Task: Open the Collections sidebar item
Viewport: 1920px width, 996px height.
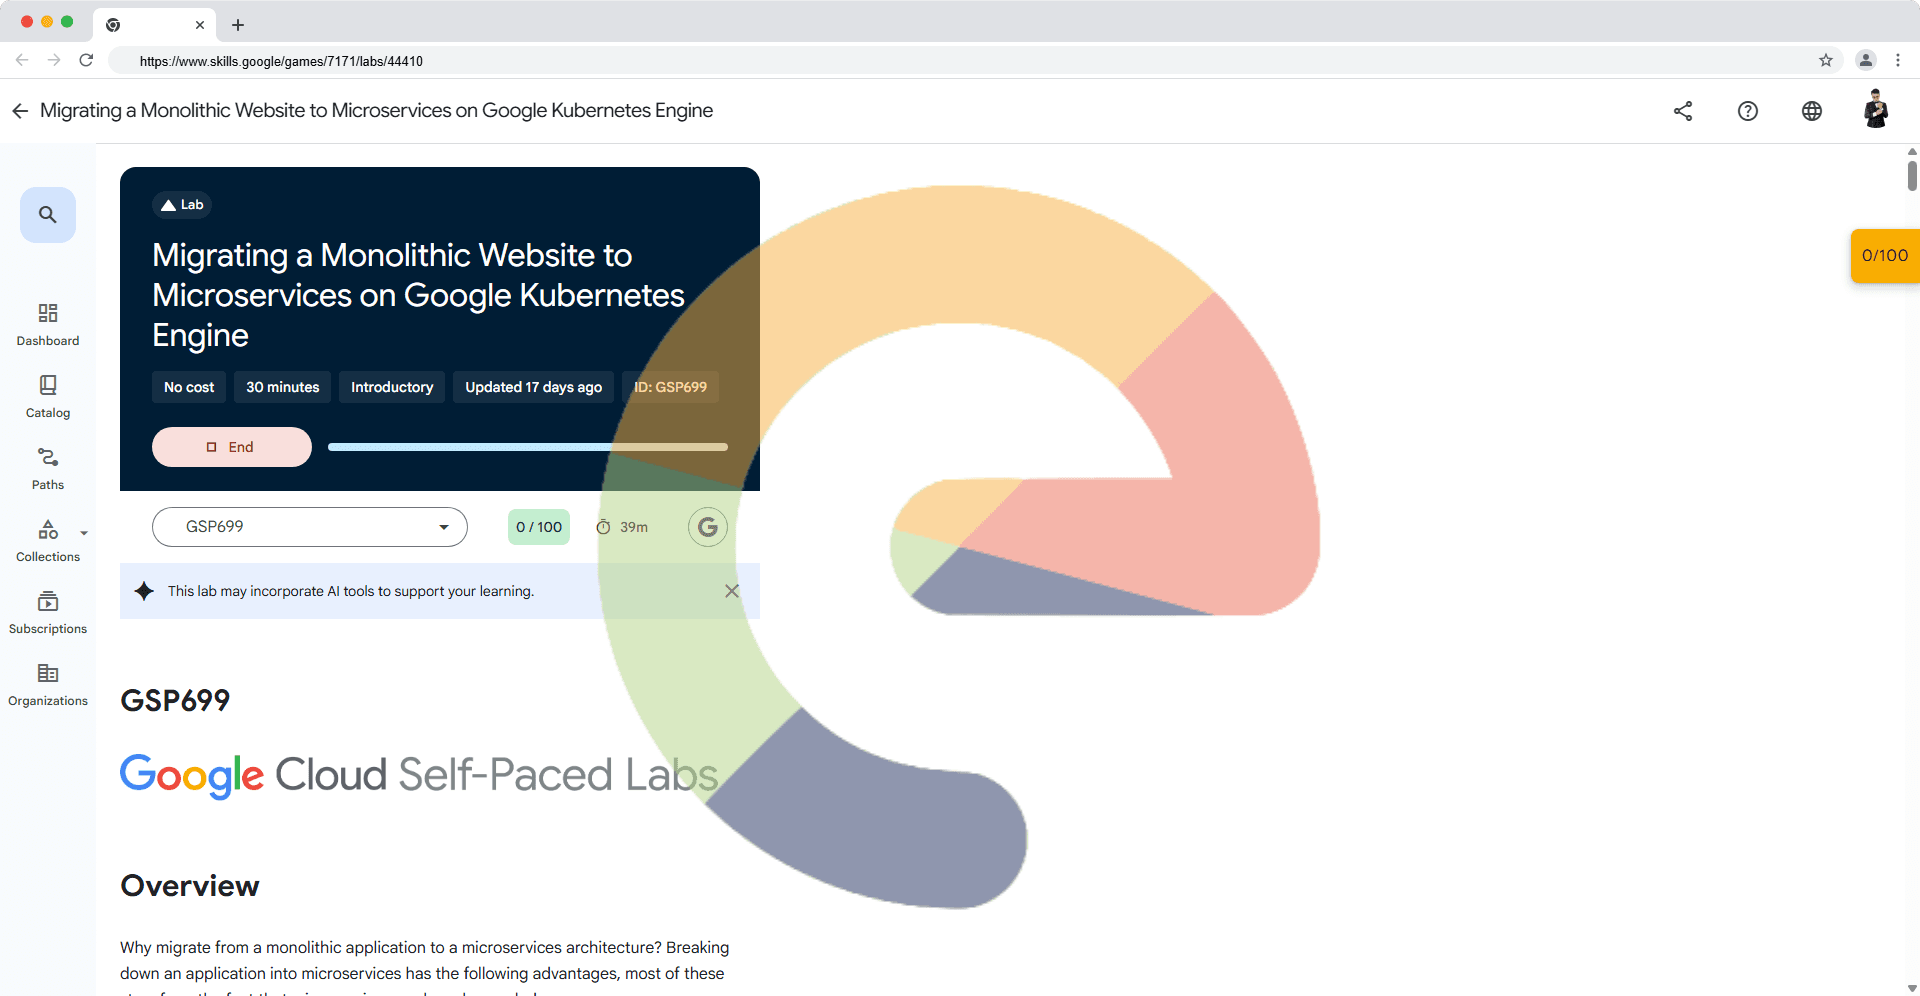Action: (48, 541)
